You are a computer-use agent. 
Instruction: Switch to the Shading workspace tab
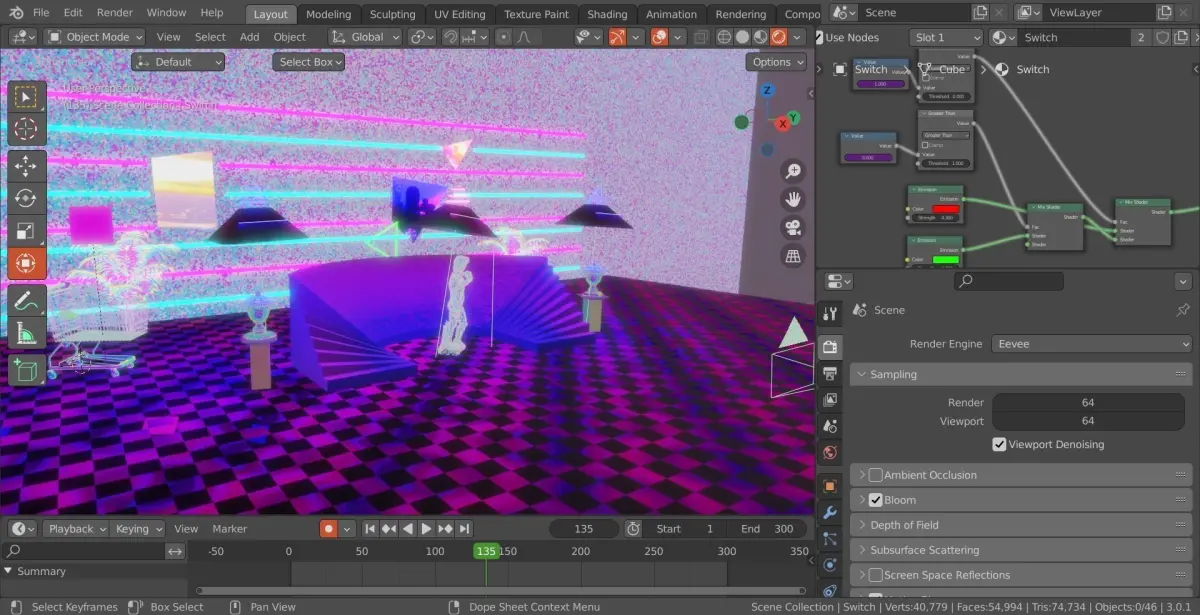pyautogui.click(x=607, y=14)
